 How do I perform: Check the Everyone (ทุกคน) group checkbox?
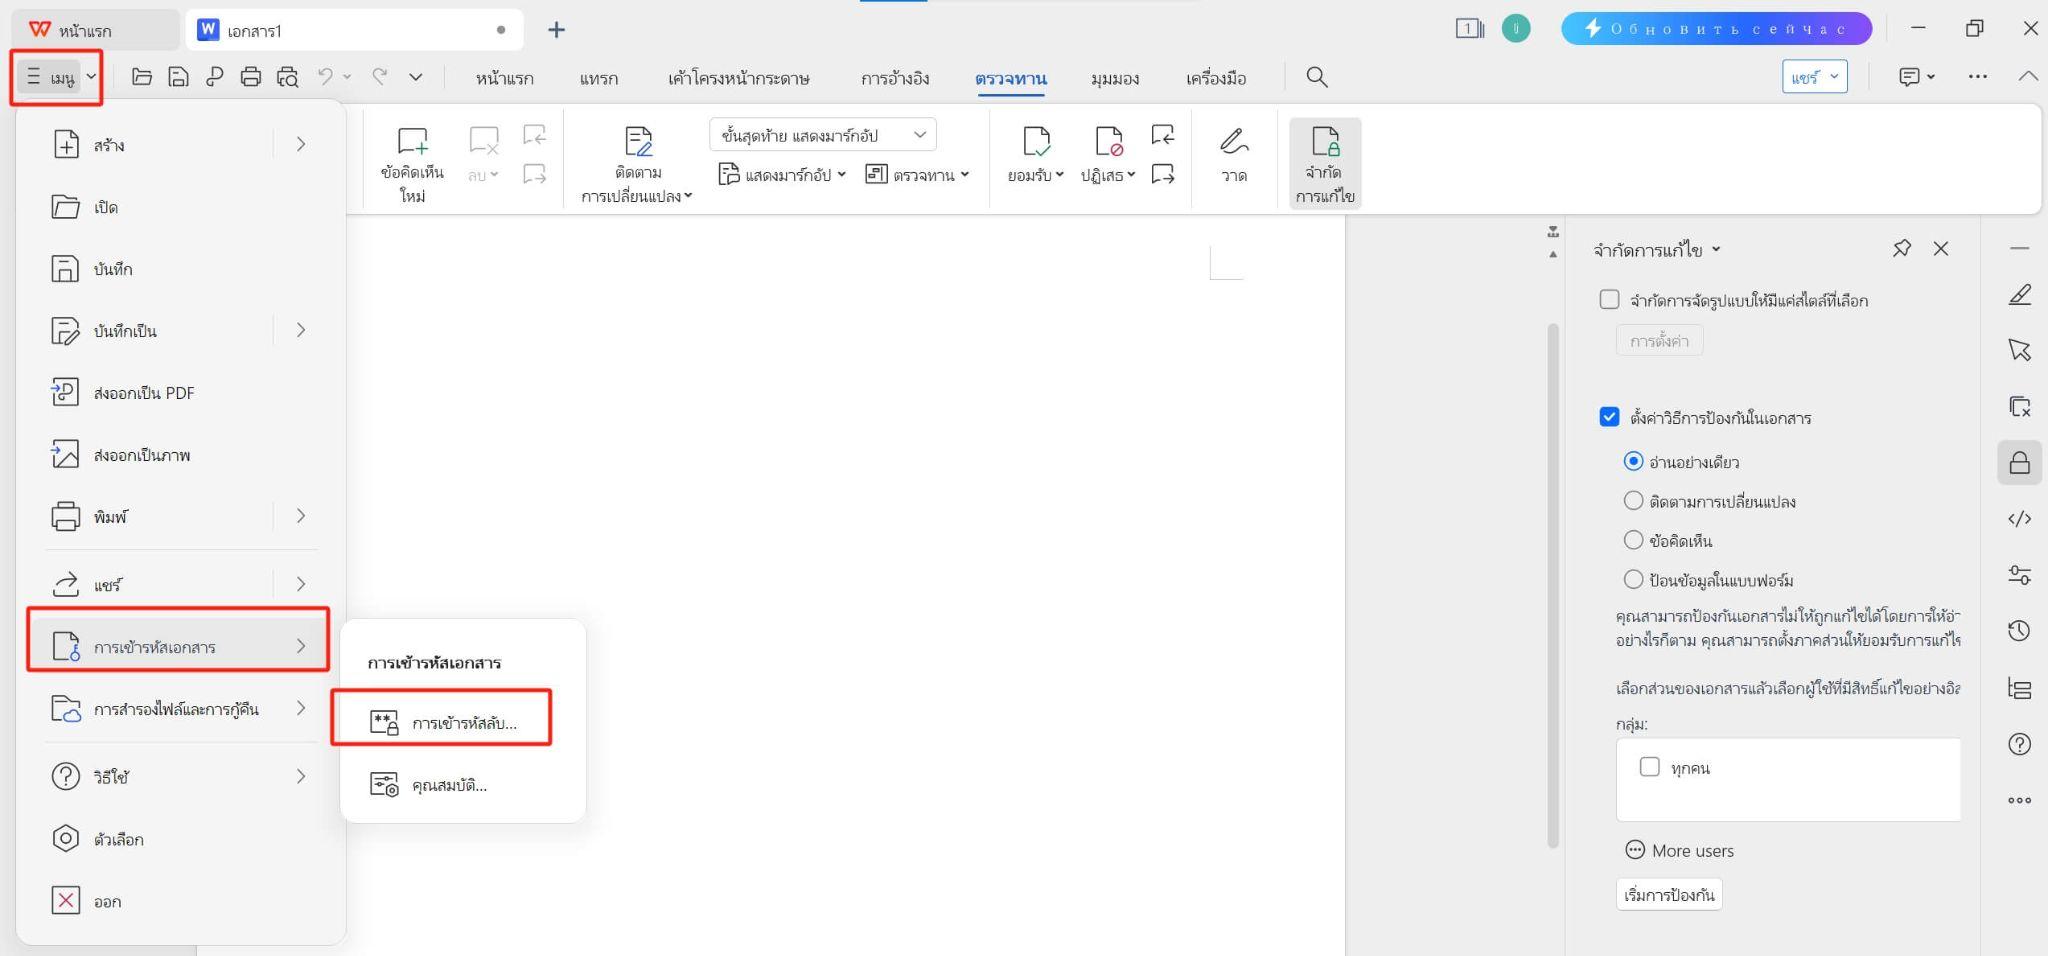(x=1650, y=767)
